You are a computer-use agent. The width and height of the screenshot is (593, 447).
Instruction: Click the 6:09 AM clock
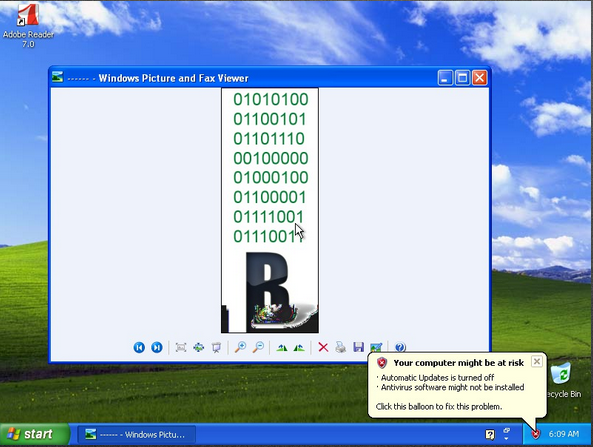564,434
